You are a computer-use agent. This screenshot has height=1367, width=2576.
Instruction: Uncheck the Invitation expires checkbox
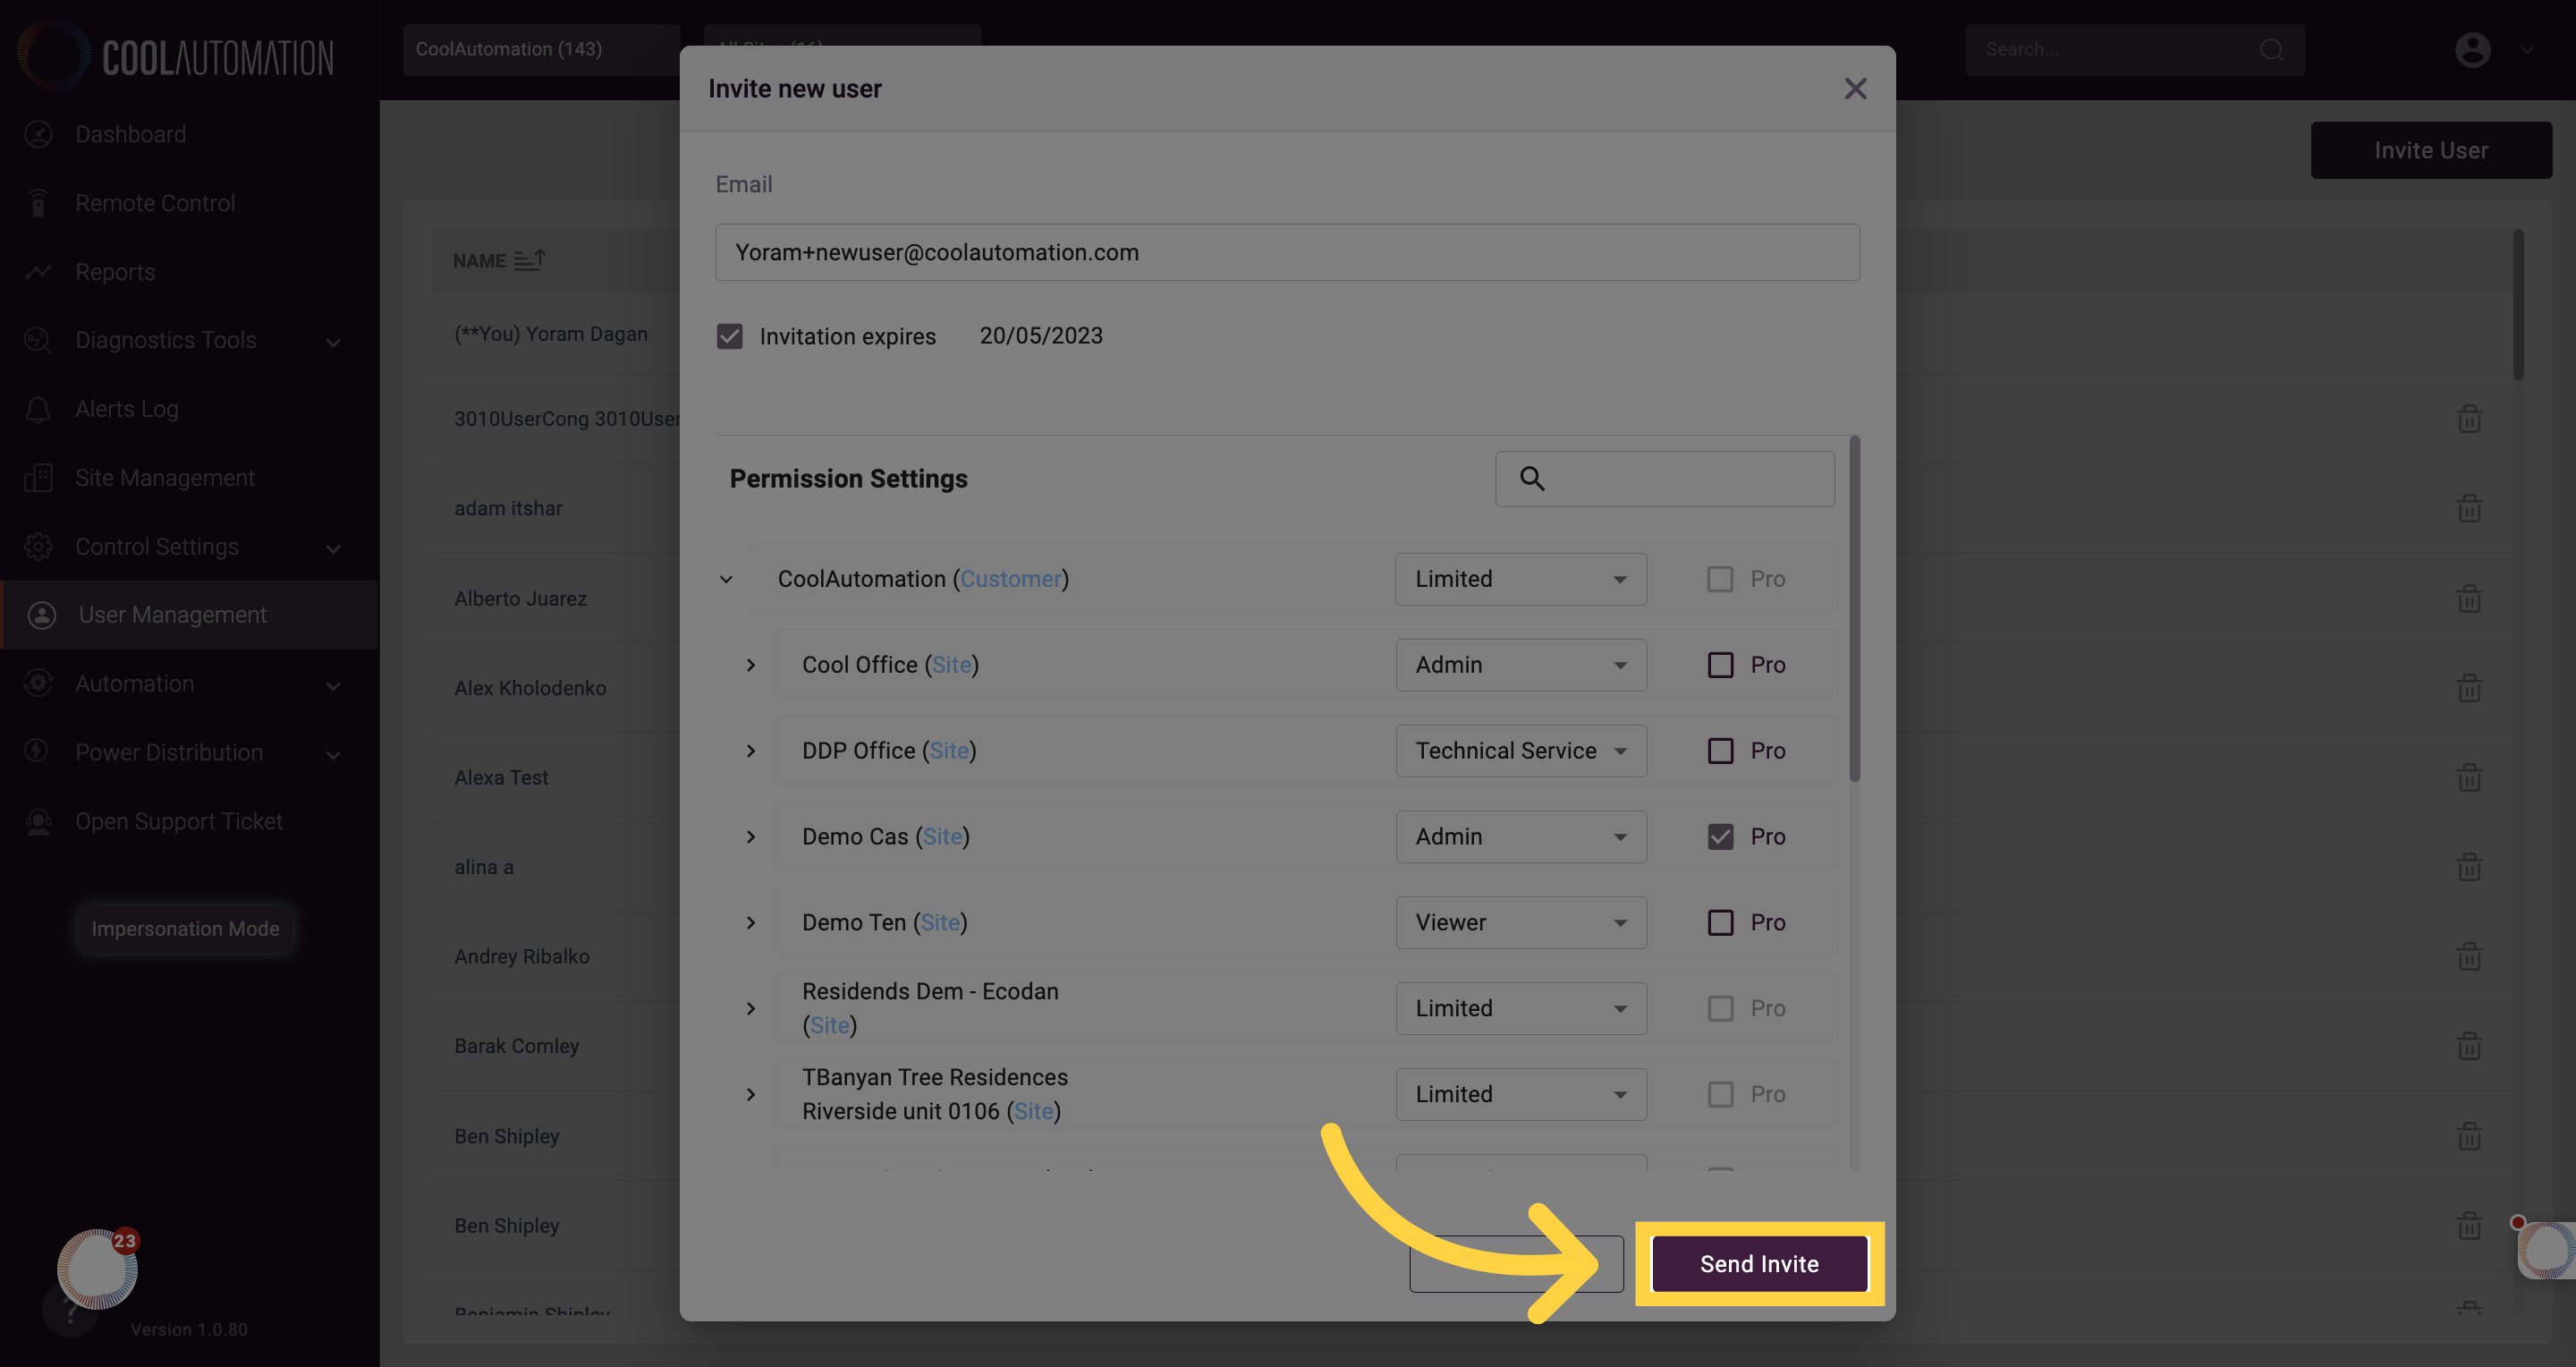pyautogui.click(x=730, y=336)
